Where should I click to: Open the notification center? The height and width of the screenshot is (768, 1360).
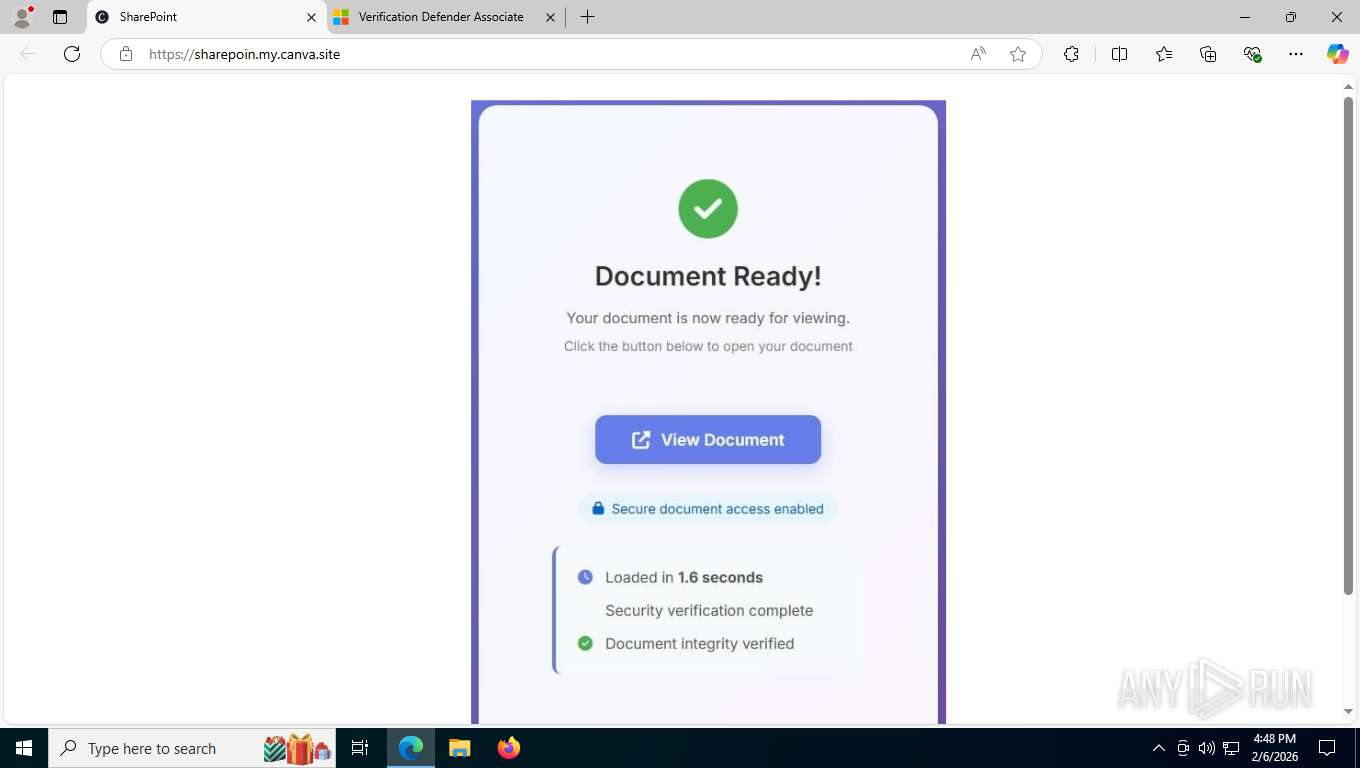1327,748
